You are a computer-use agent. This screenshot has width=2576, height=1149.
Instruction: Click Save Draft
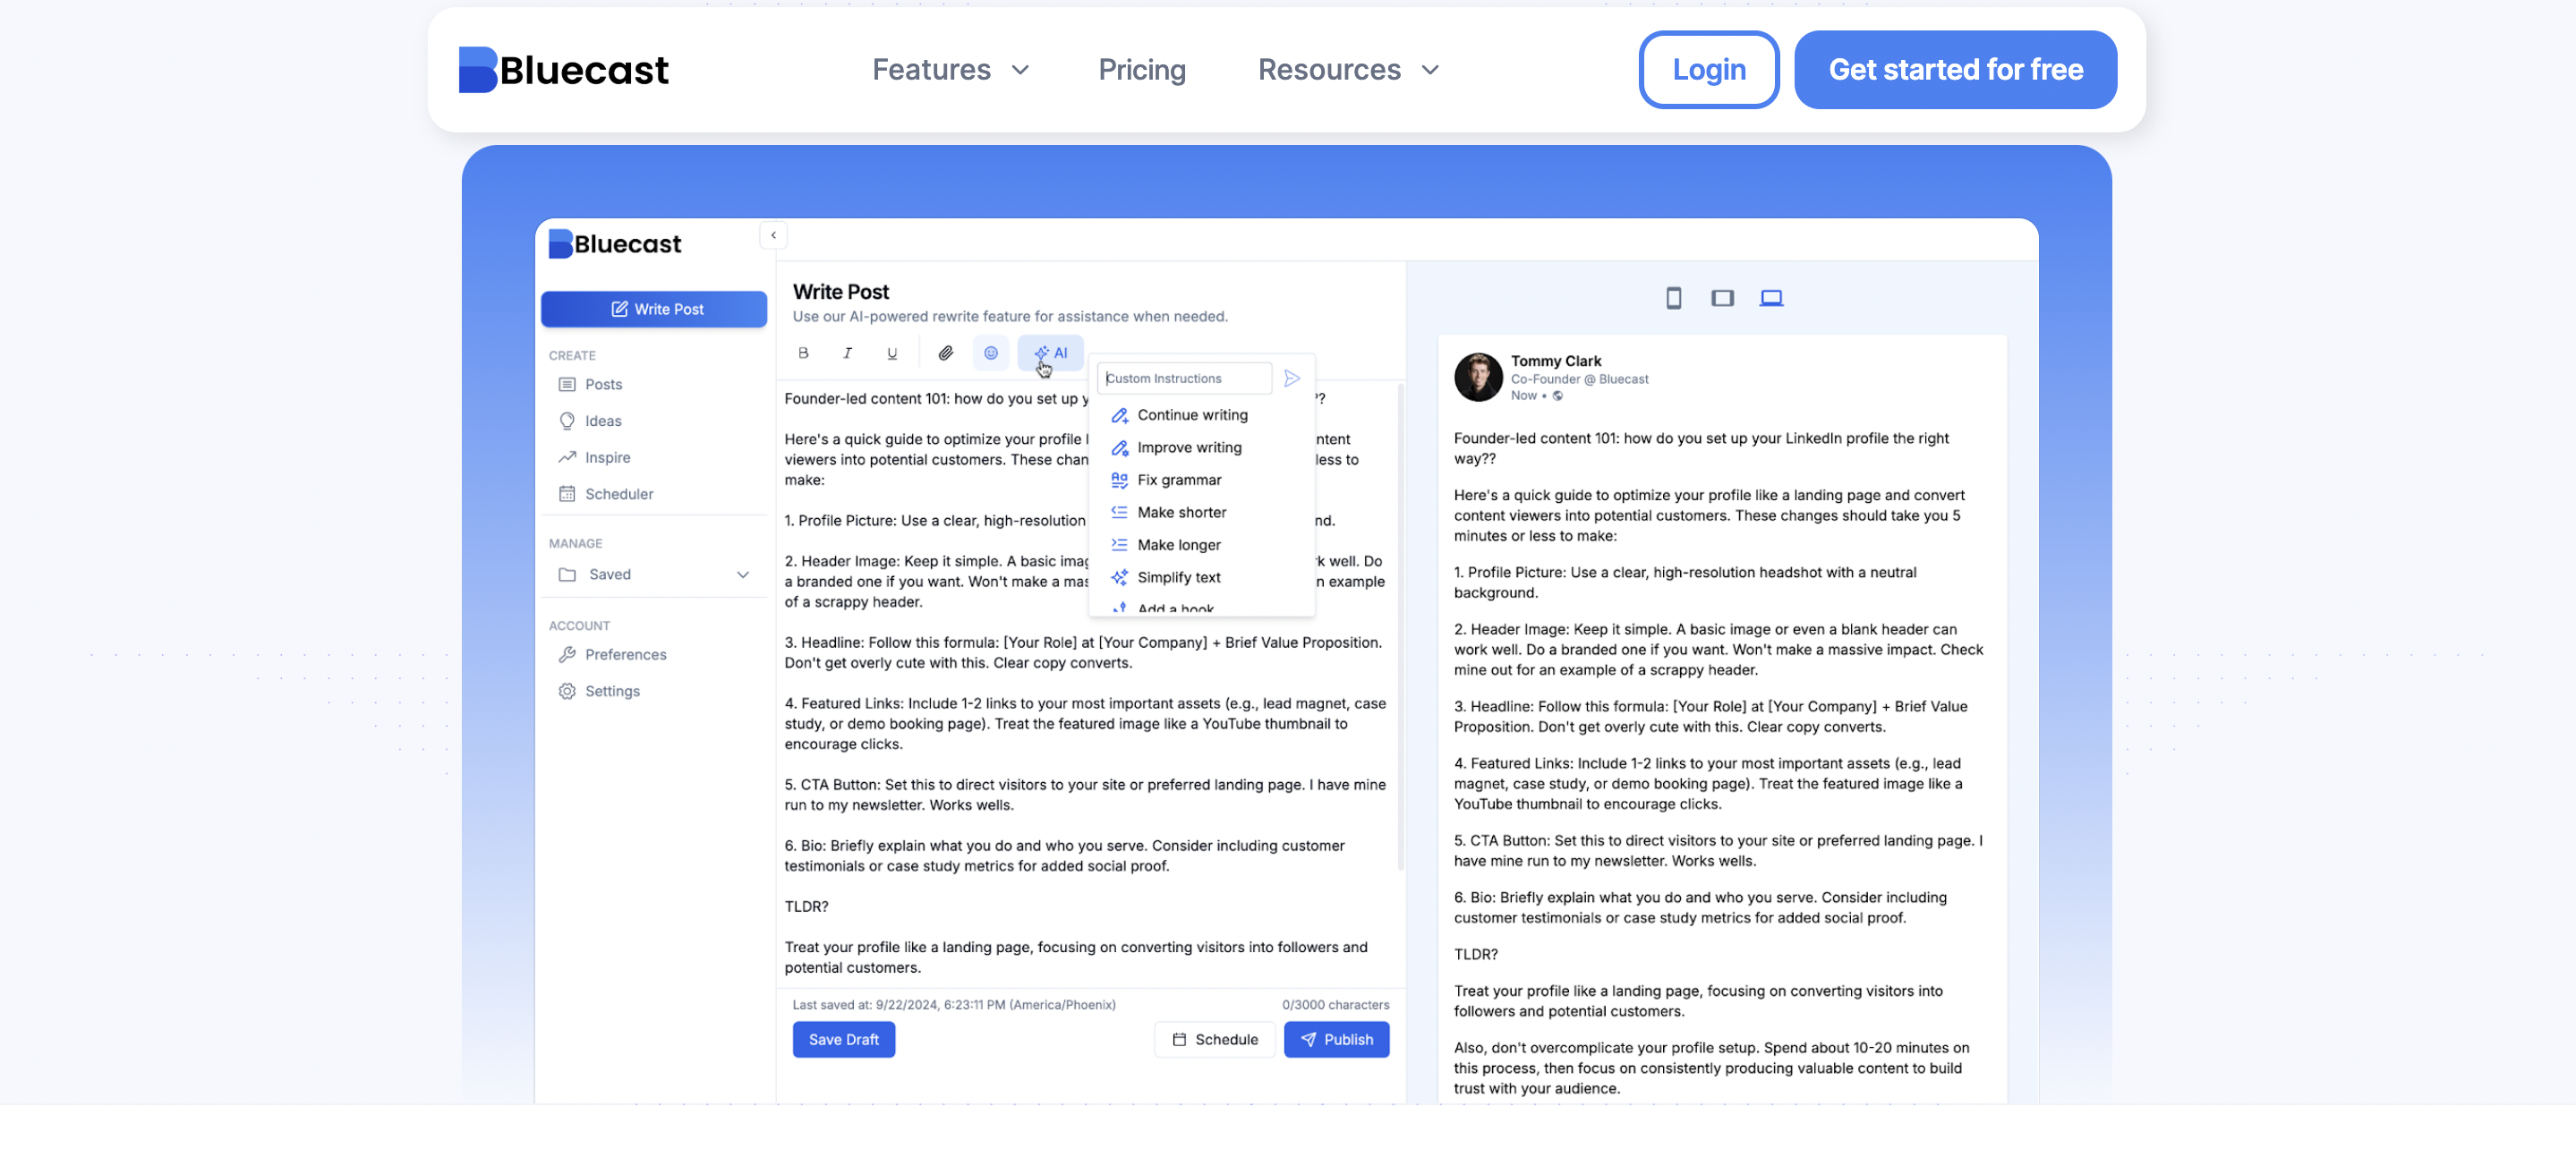[843, 1039]
